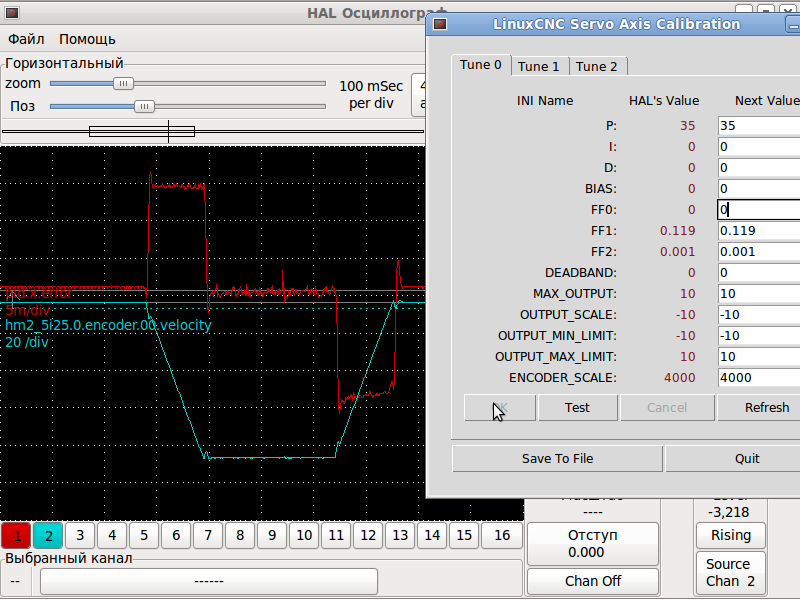Select oscilloscope channel 14
800x600 pixels.
(x=432, y=535)
